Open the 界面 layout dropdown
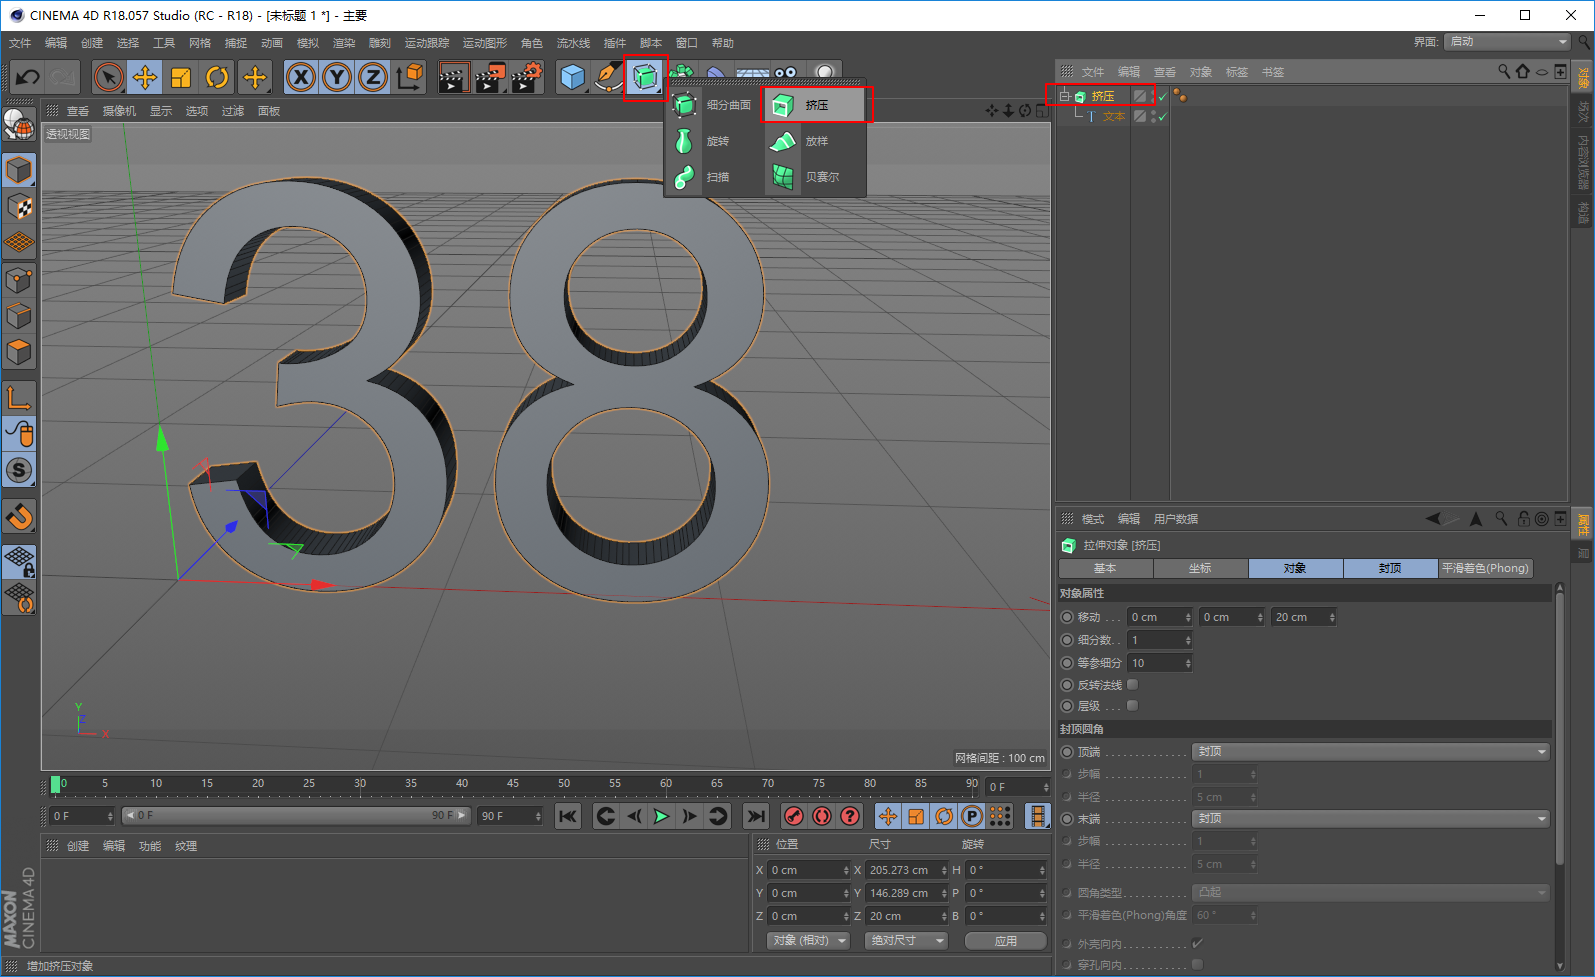Image resolution: width=1595 pixels, height=977 pixels. click(x=1507, y=42)
